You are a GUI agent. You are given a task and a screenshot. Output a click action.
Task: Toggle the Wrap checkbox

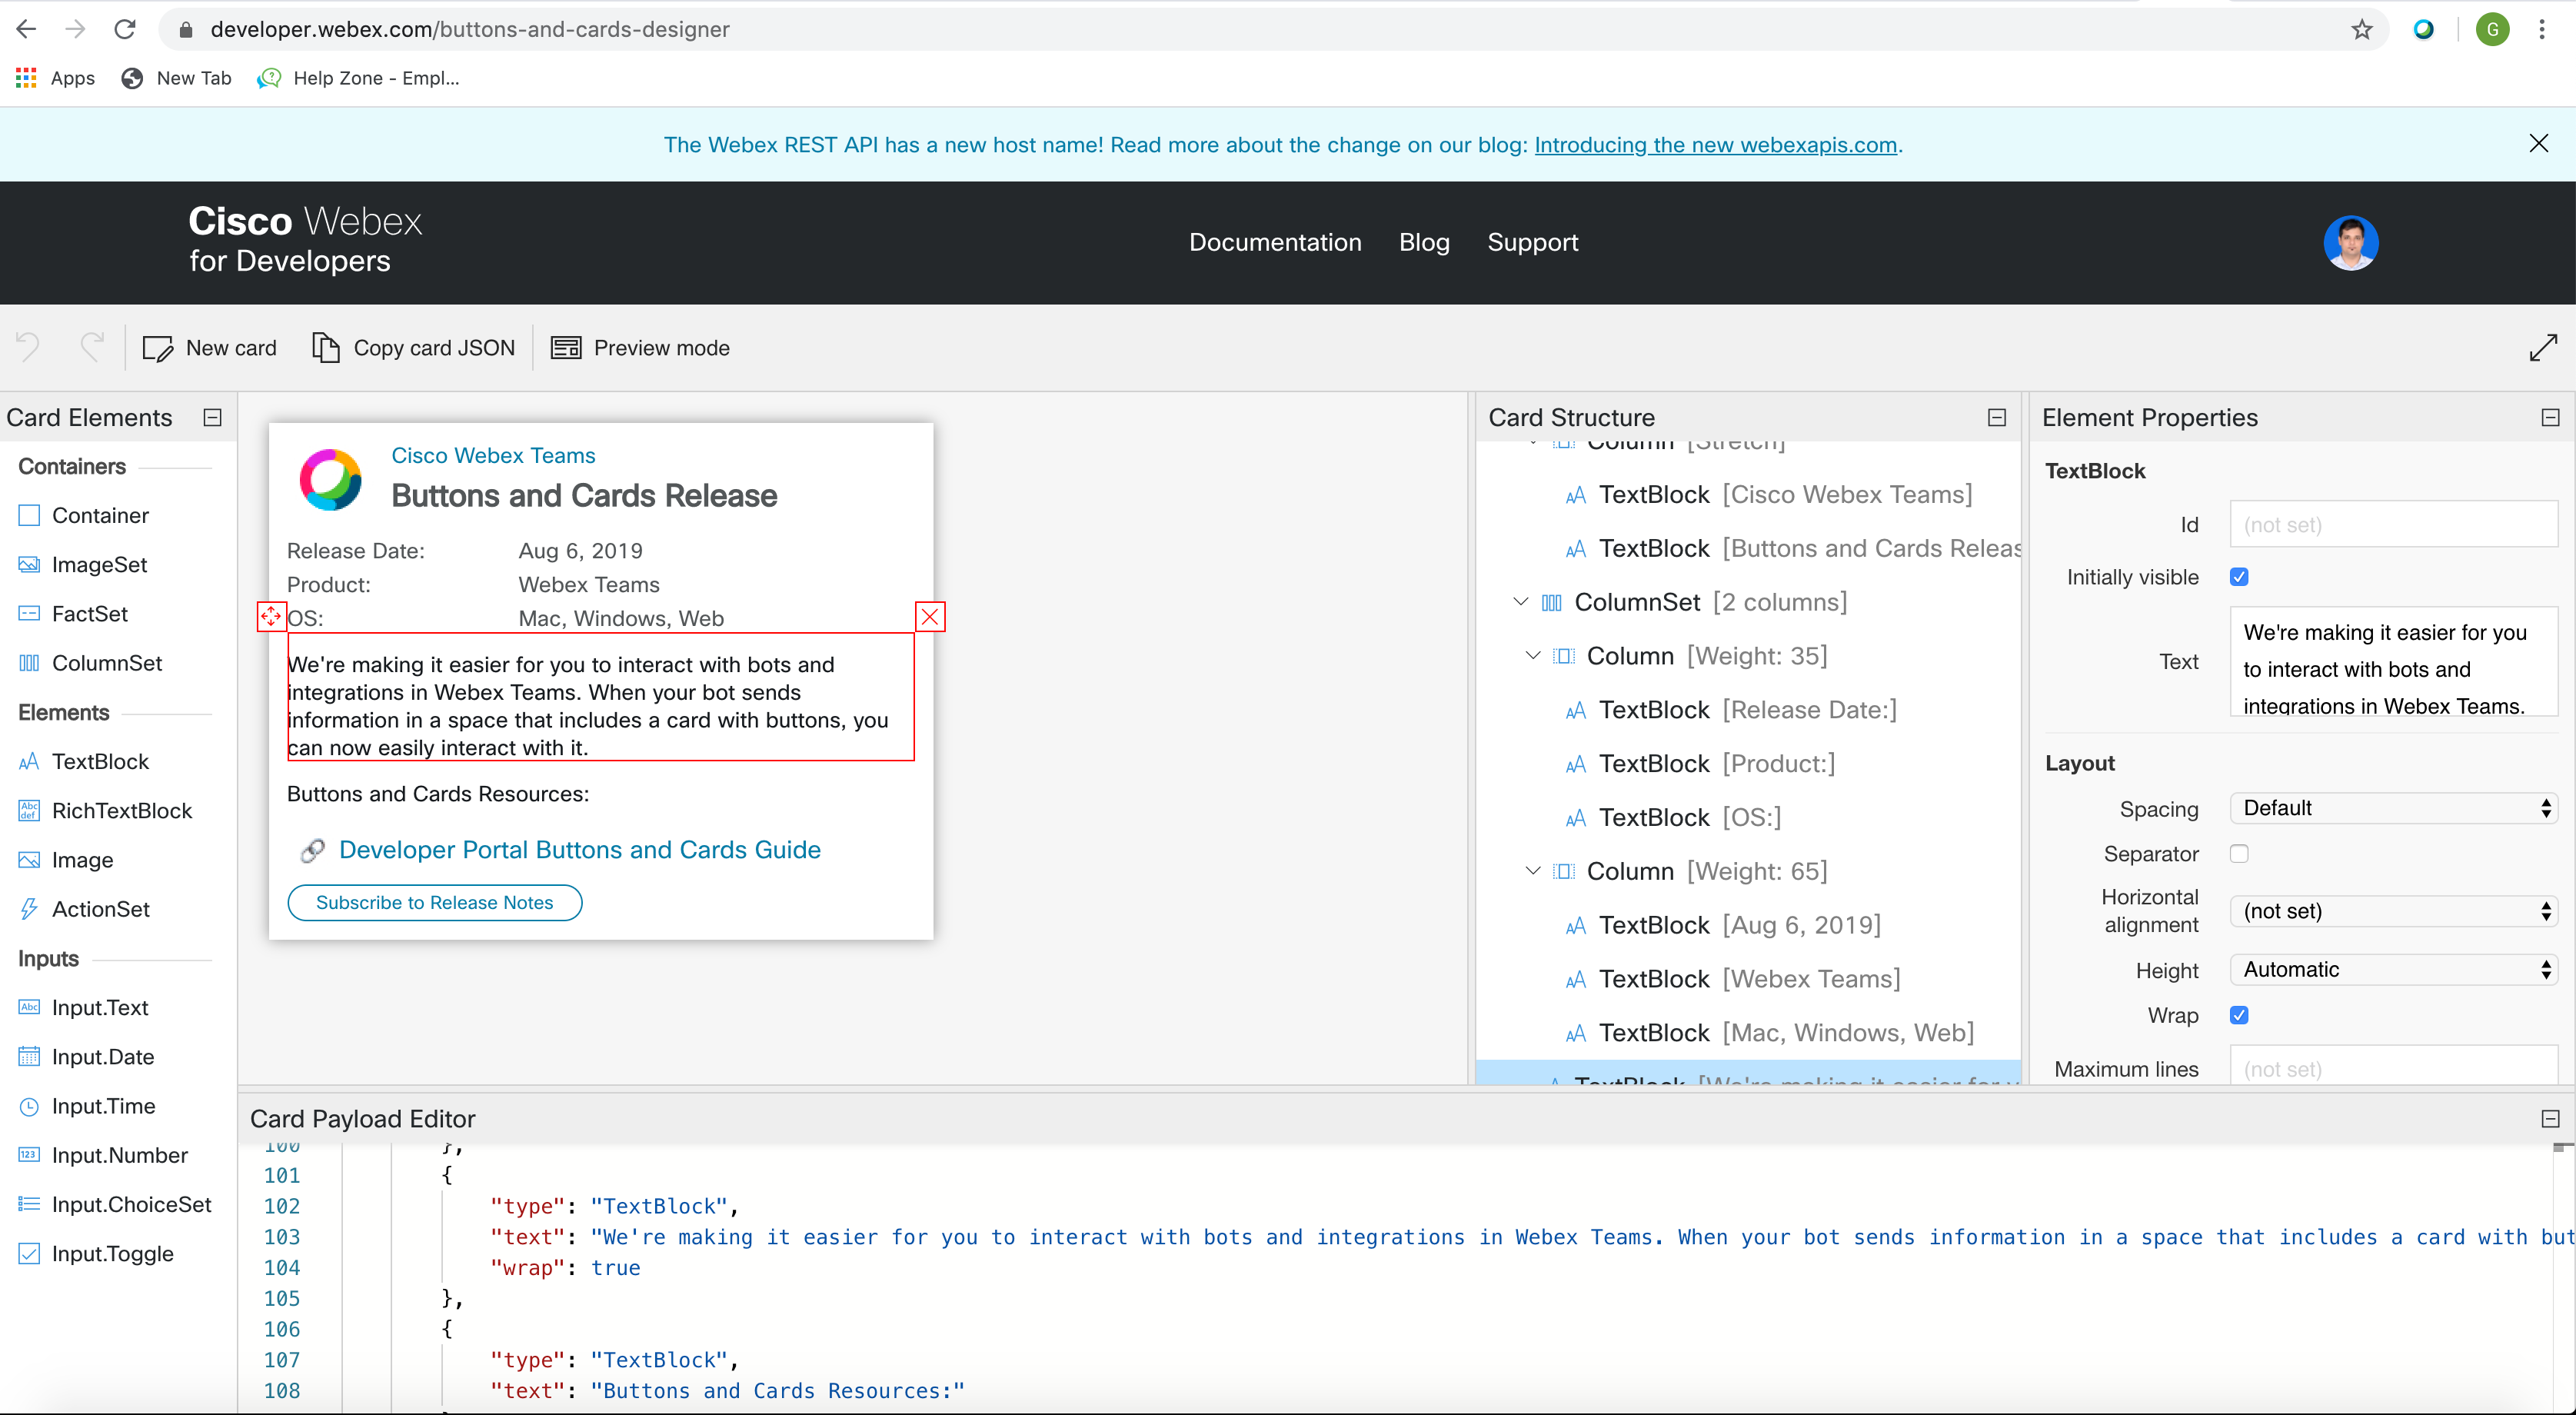(2239, 1015)
